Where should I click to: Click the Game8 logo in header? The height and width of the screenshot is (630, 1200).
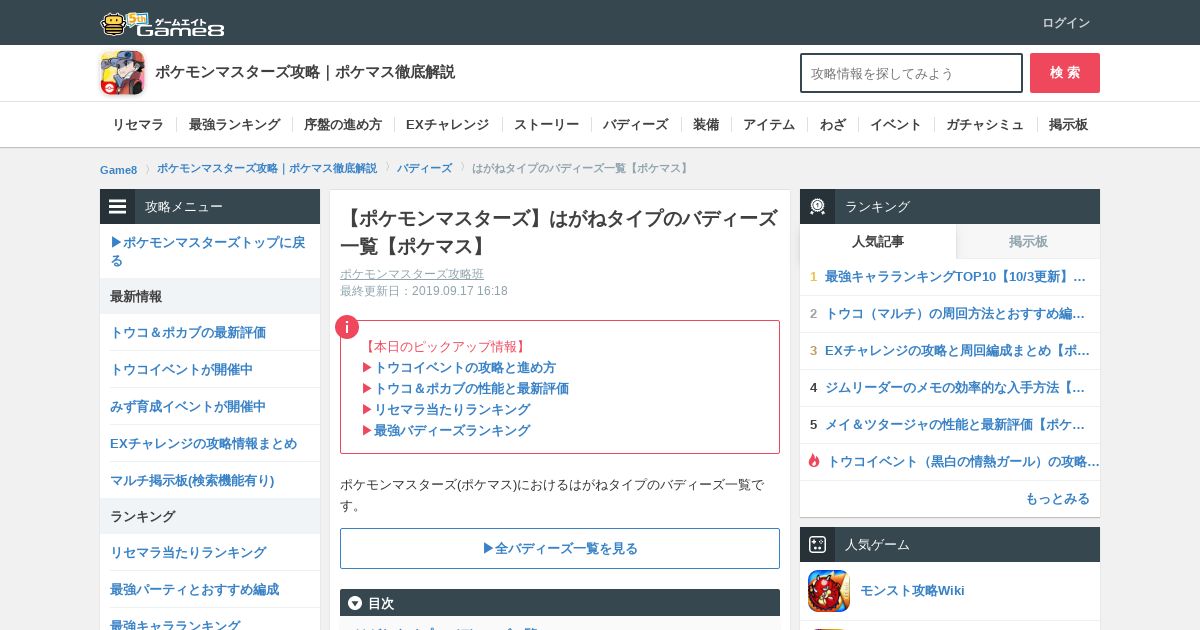[162, 23]
